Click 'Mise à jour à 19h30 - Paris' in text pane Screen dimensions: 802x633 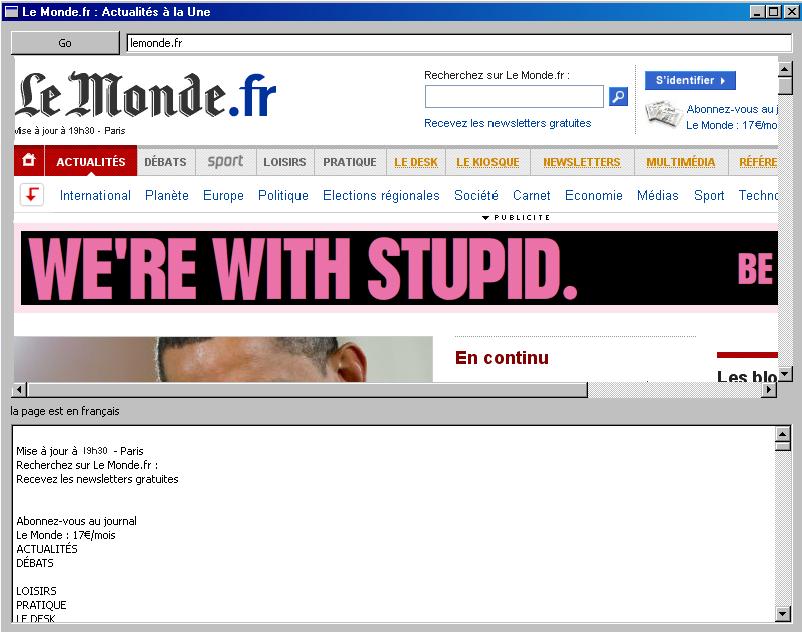80,451
